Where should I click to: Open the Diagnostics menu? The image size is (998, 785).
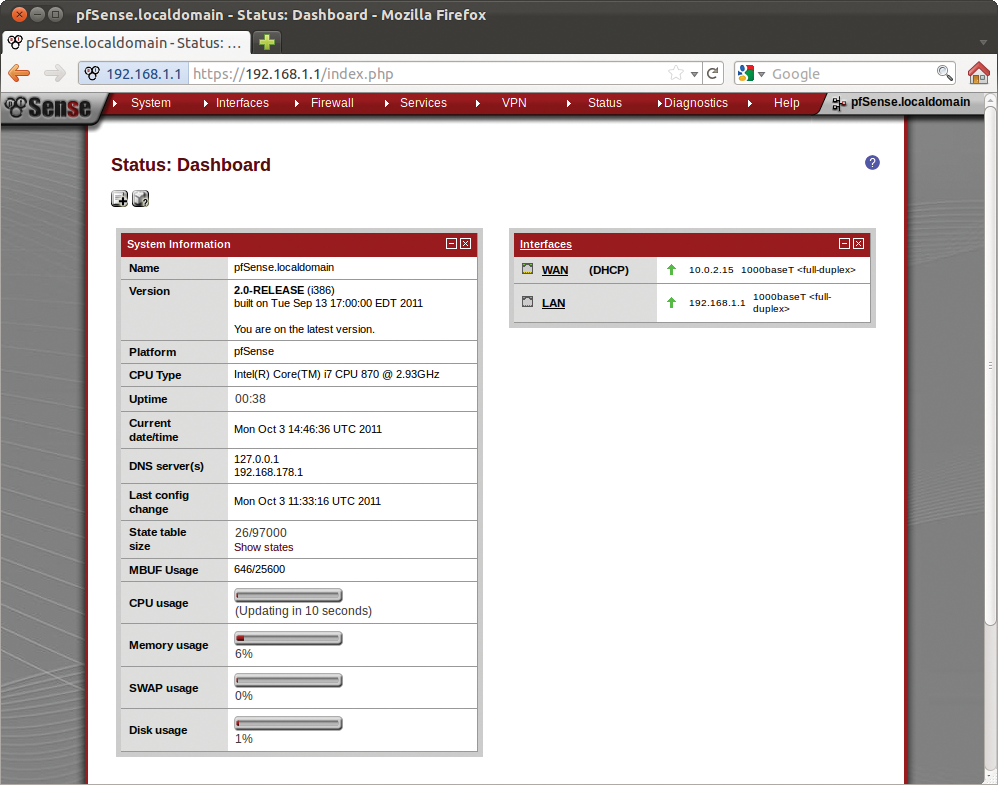(695, 103)
